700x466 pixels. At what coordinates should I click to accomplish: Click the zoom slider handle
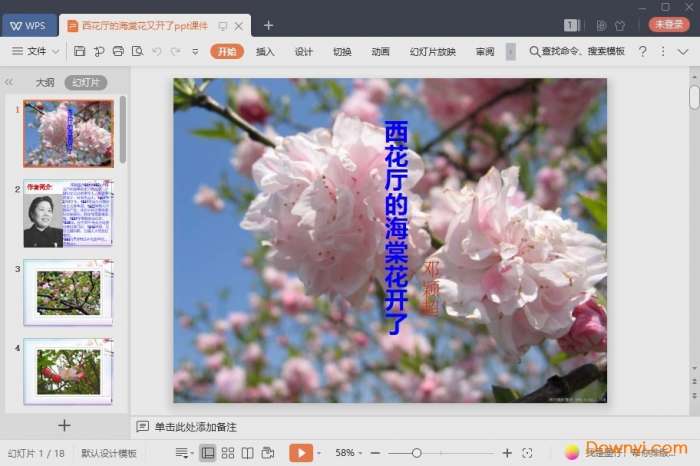416,453
